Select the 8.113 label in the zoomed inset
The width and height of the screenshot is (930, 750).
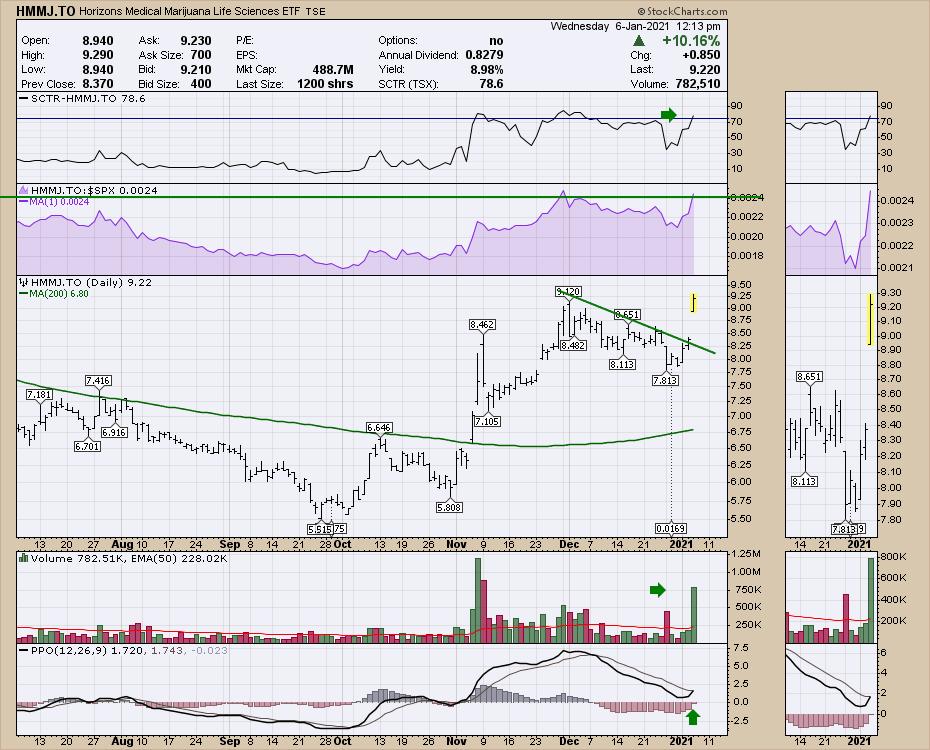[x=804, y=481]
